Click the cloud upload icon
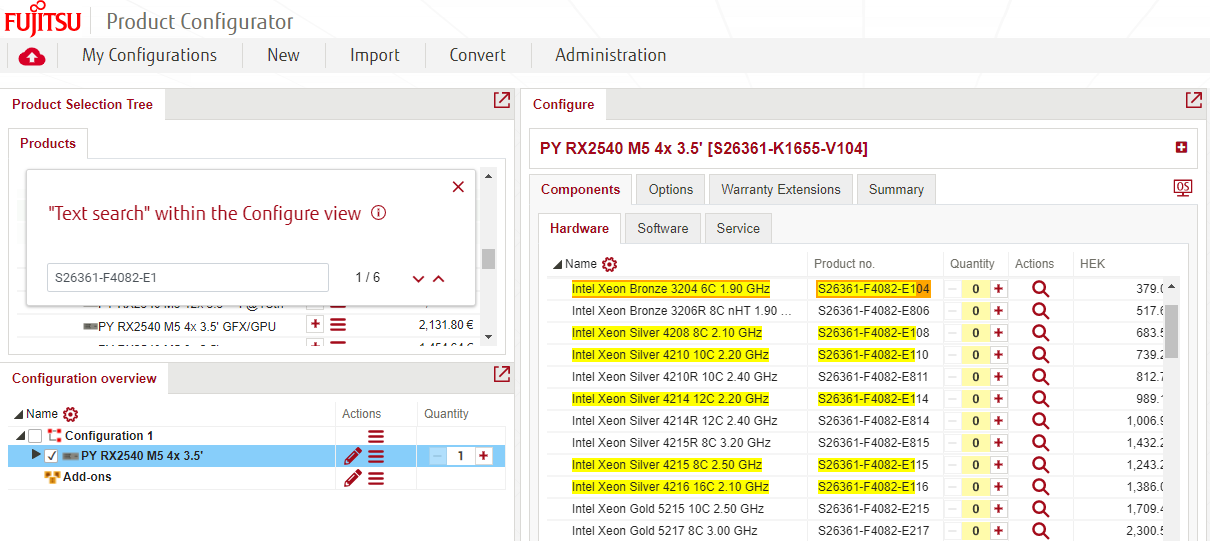Viewport: 1210px width, 541px height. tap(32, 57)
